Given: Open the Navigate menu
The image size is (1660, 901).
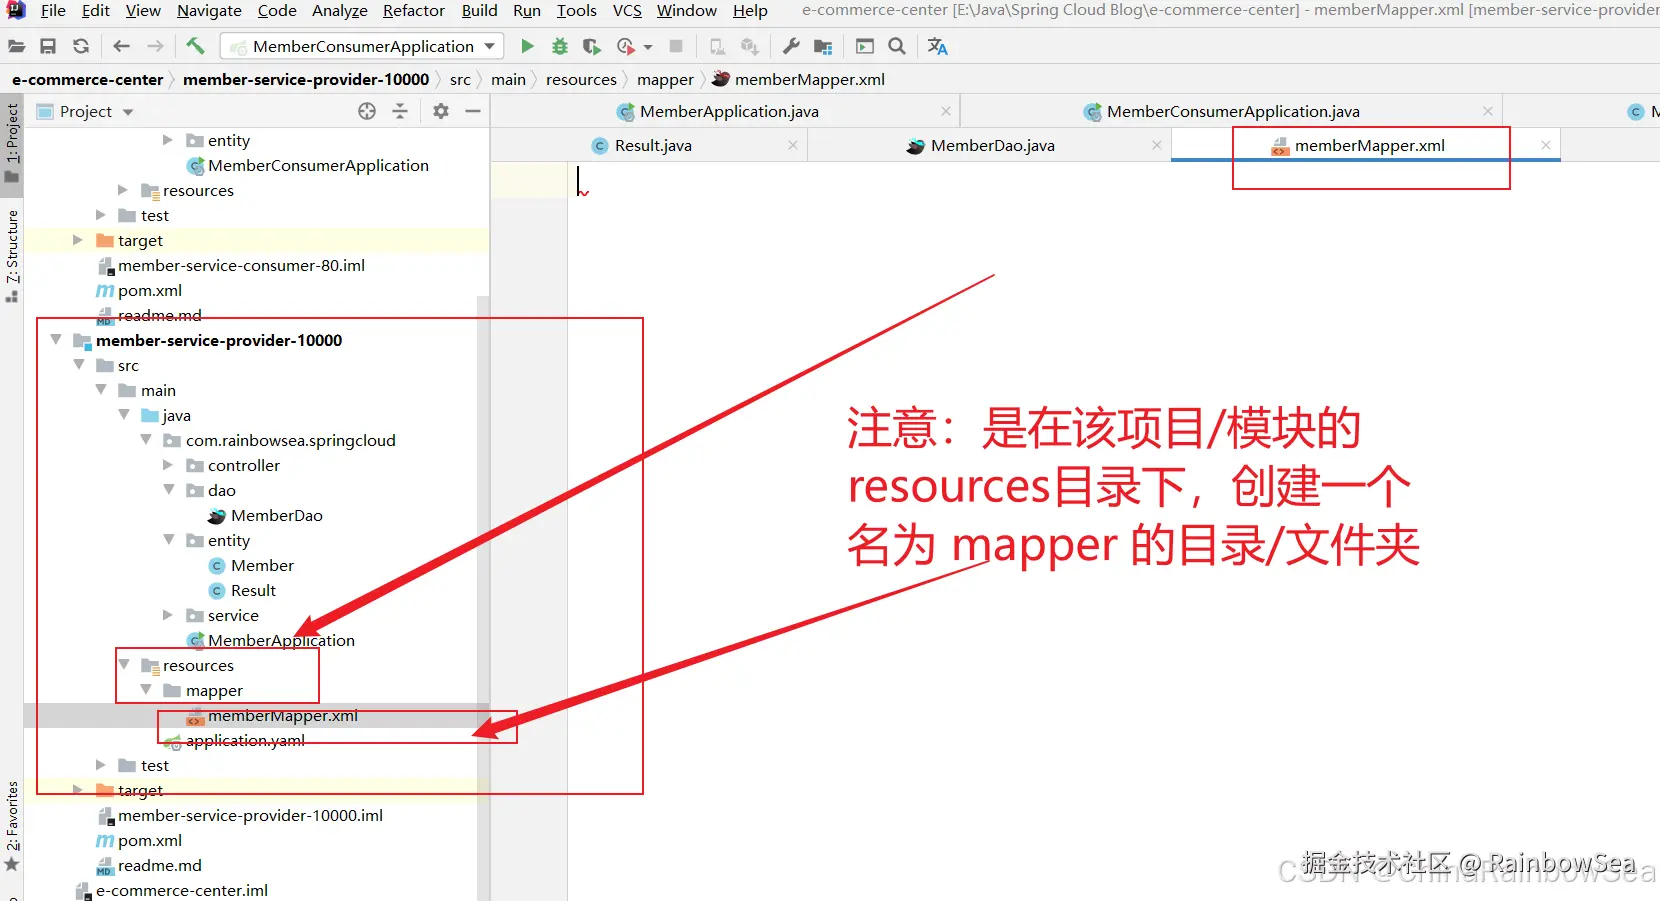Looking at the screenshot, I should click(x=209, y=10).
